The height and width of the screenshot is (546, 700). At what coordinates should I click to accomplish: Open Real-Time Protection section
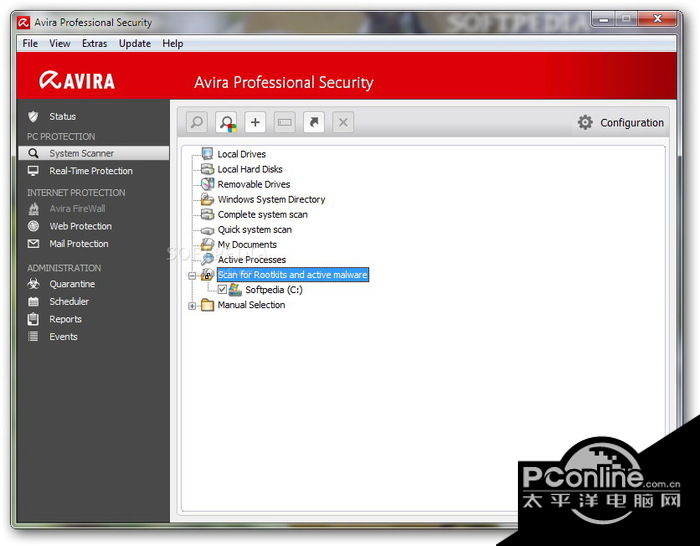point(91,171)
